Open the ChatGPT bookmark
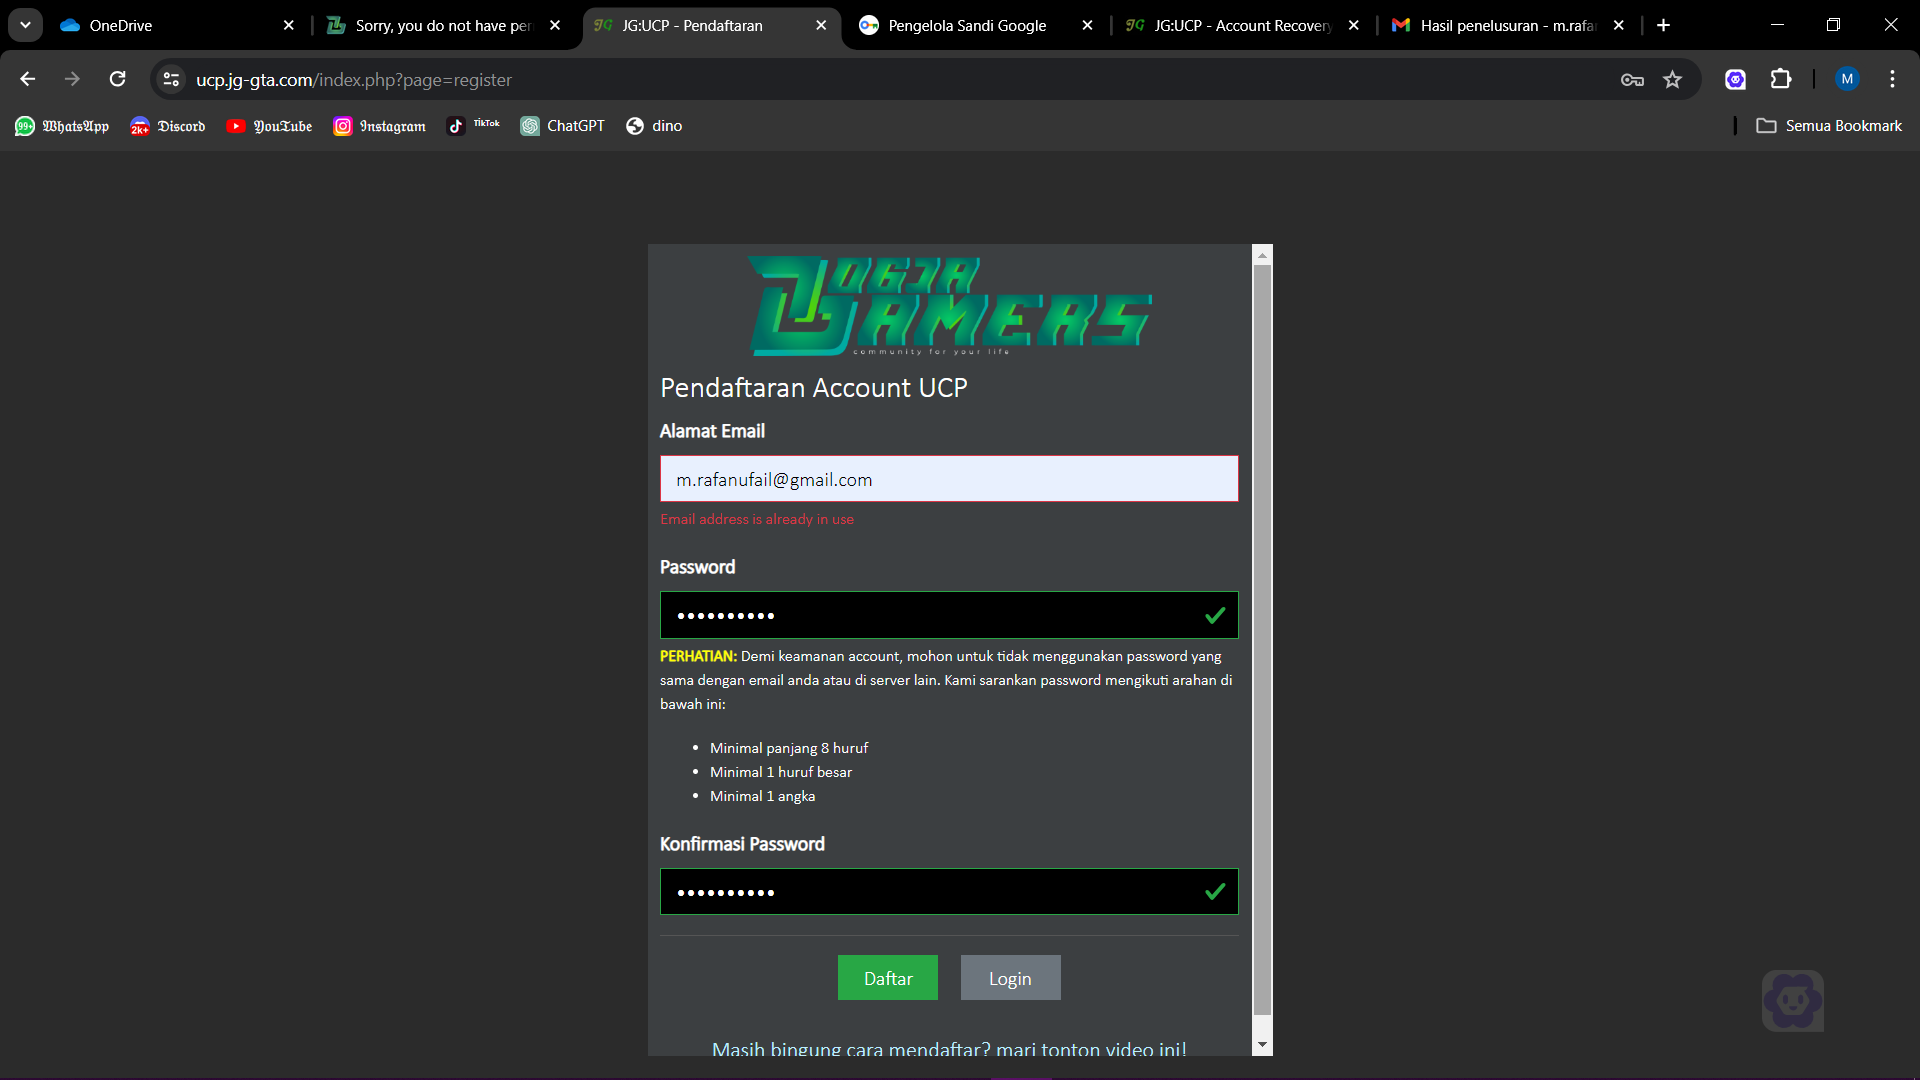1920x1080 pixels. tap(562, 126)
